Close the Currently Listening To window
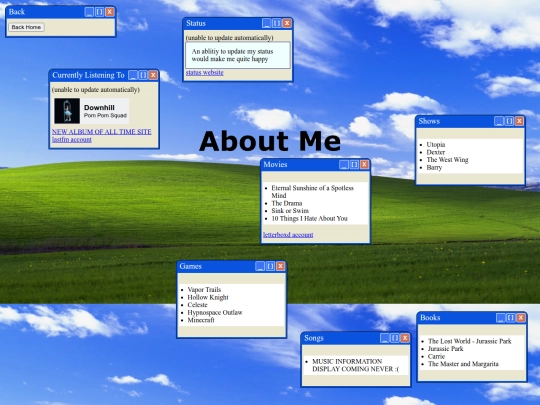This screenshot has height=405, width=540. [153, 75]
